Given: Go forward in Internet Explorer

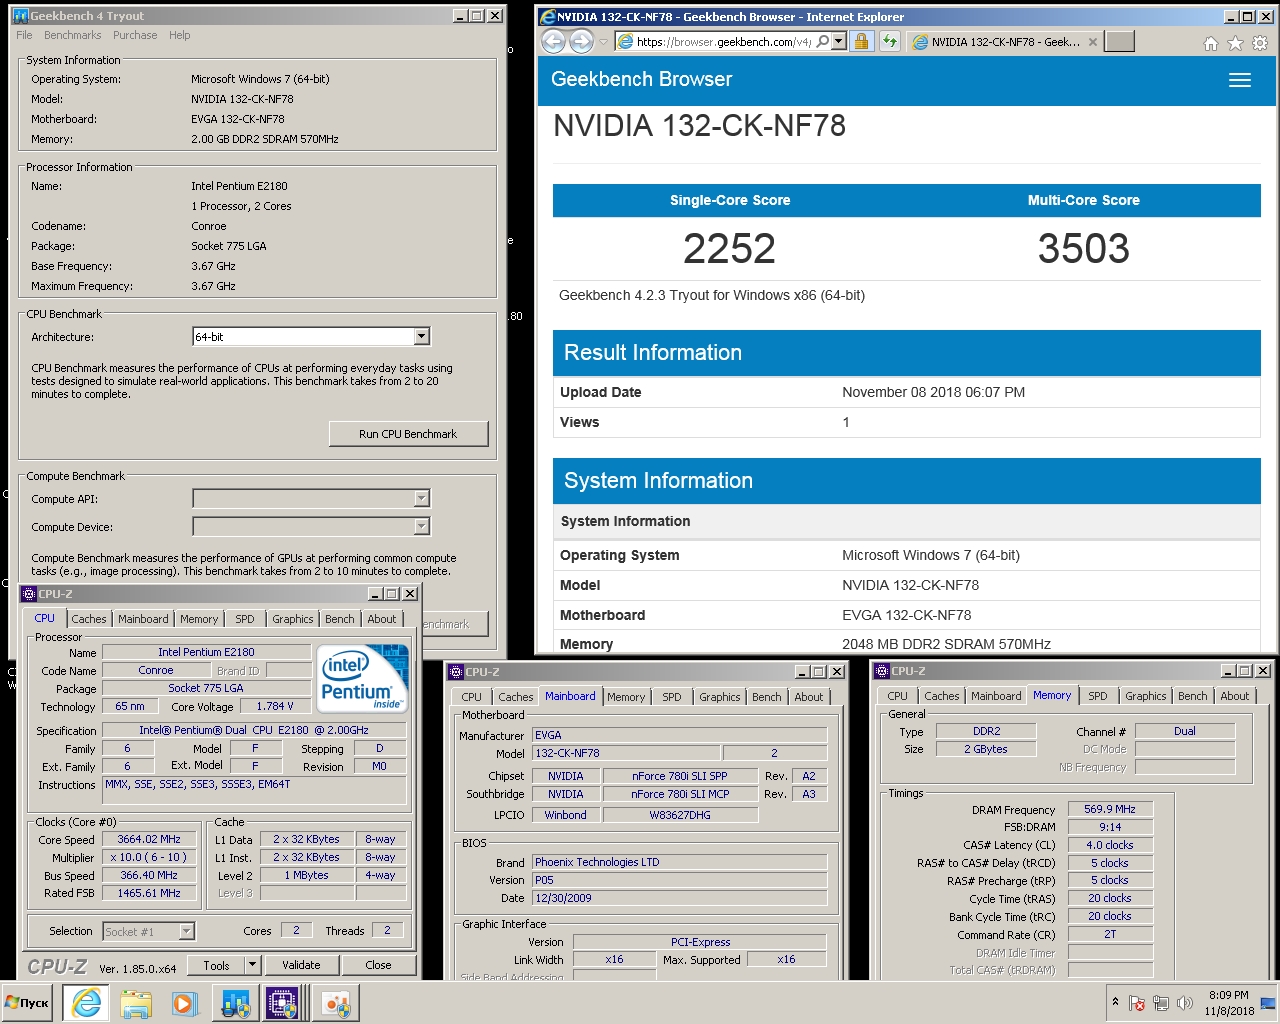Looking at the screenshot, I should tap(581, 42).
